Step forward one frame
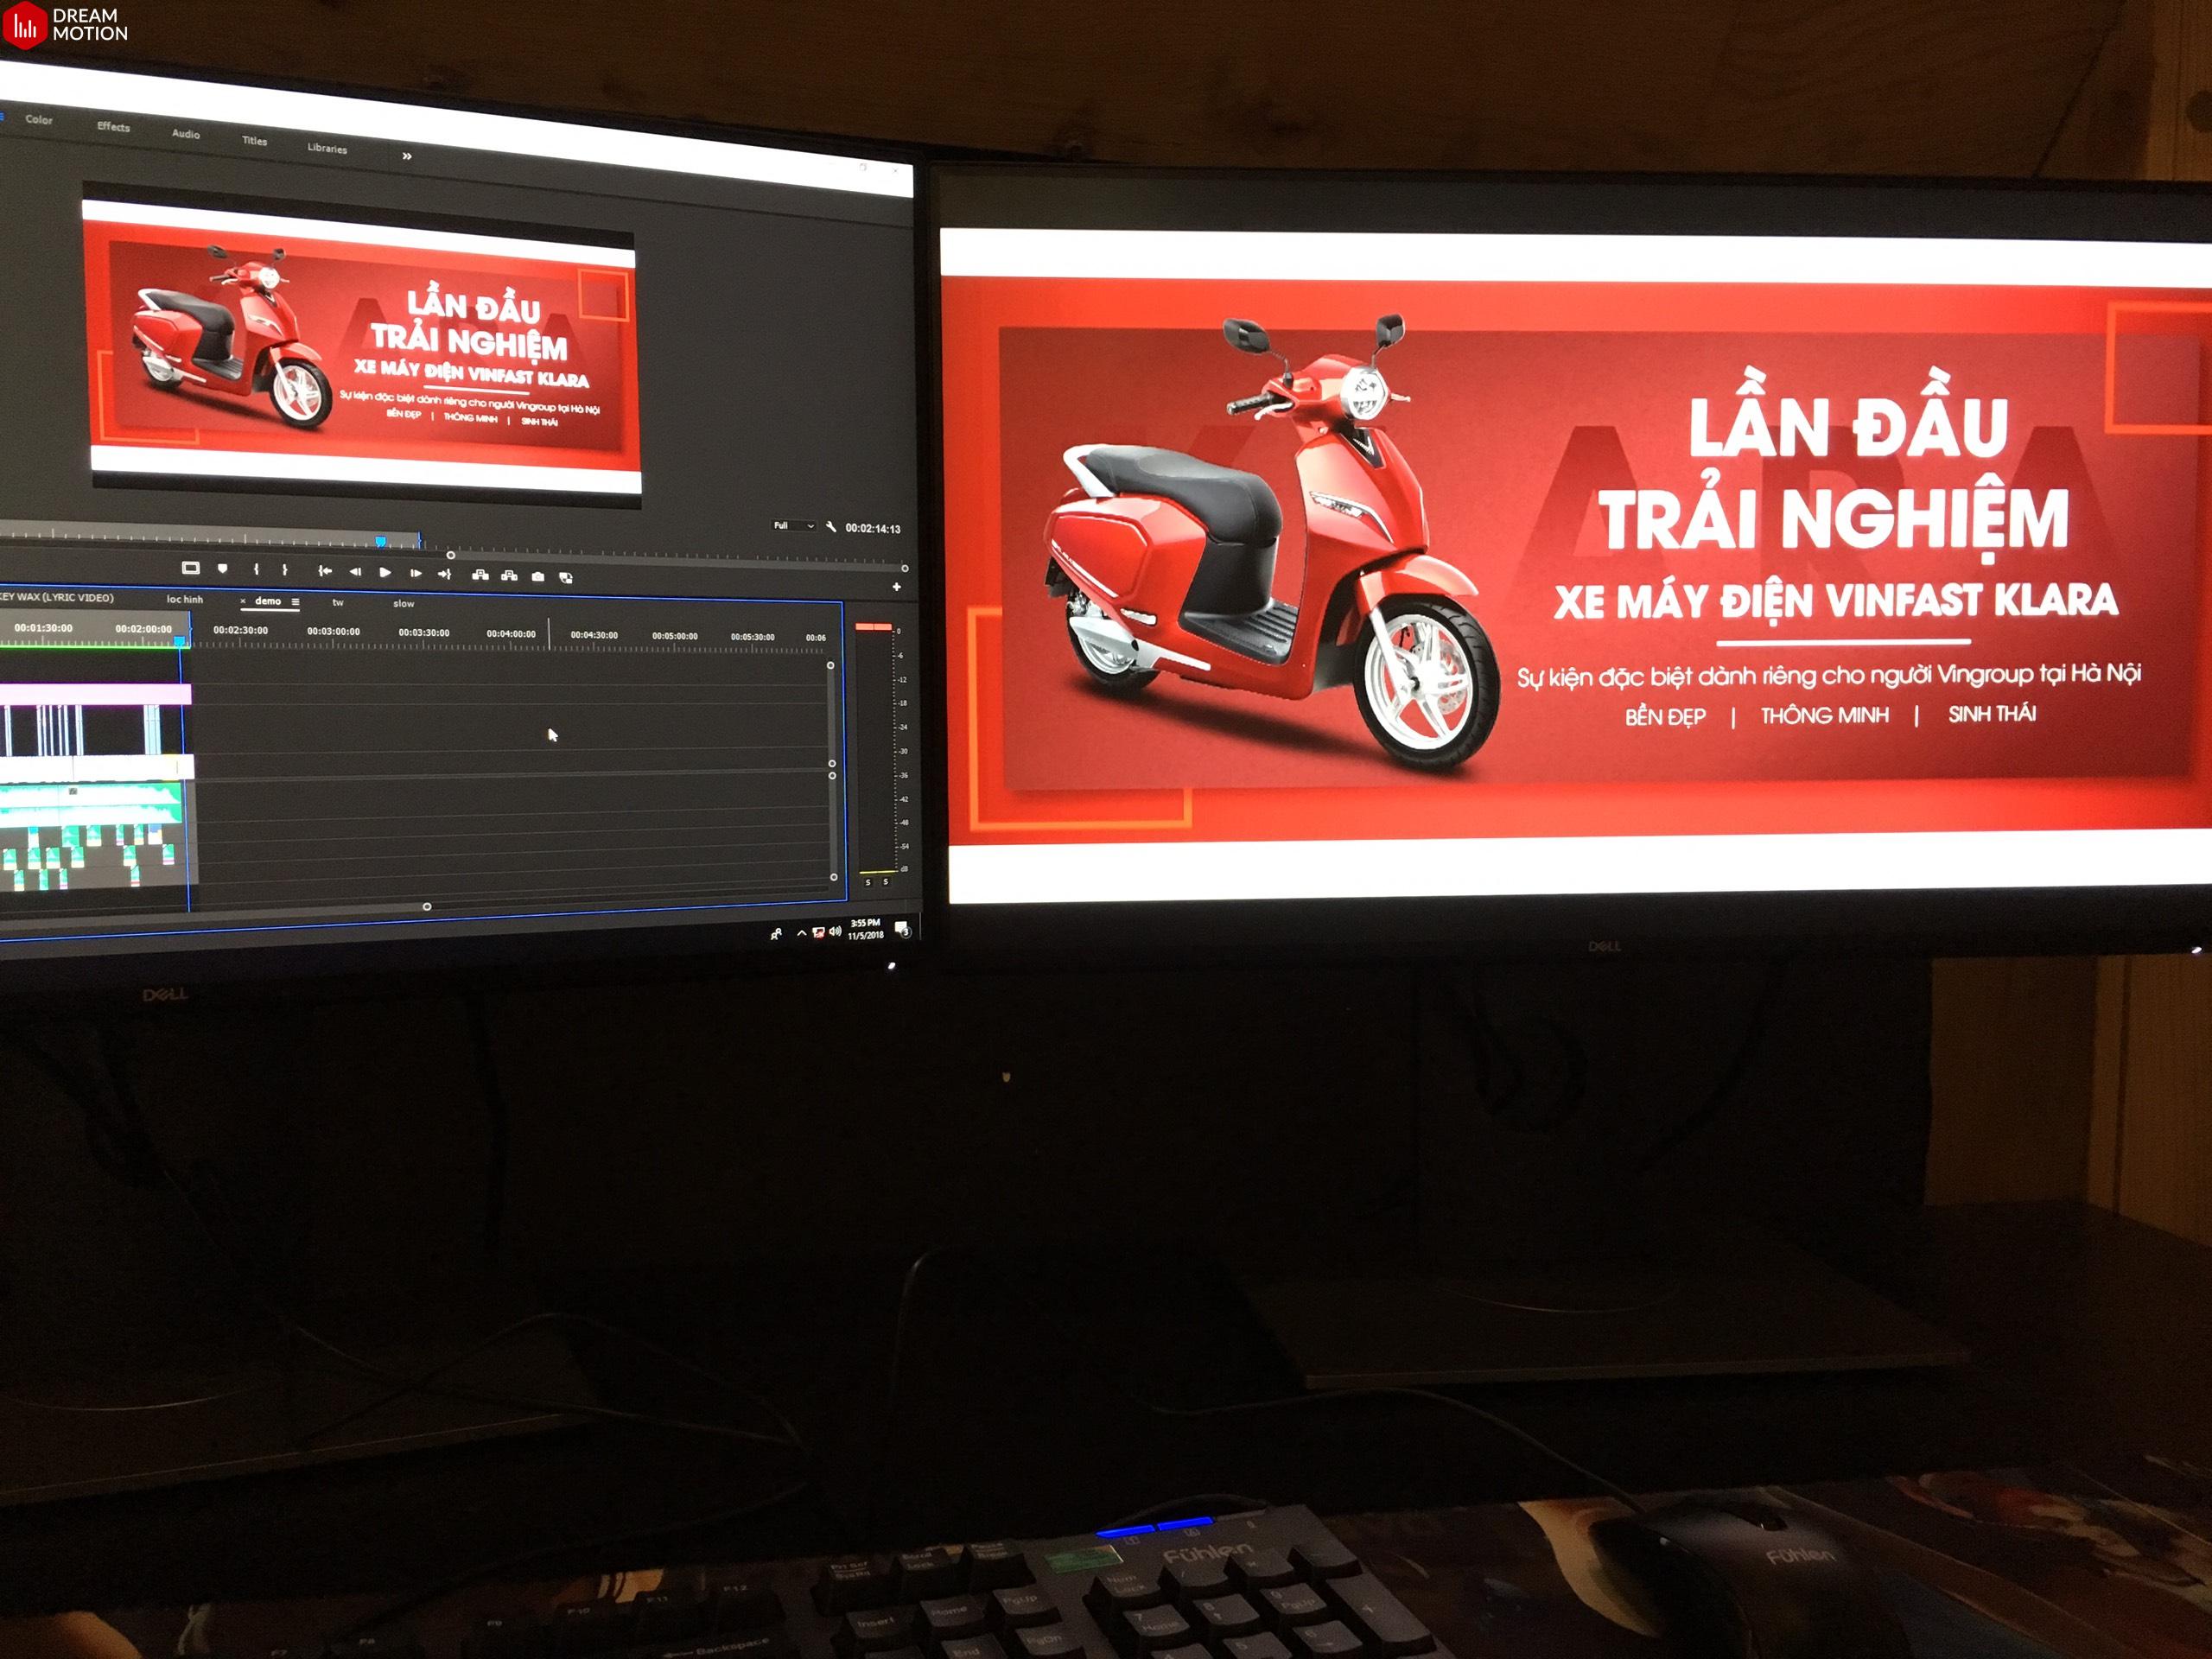This screenshot has height=1659, width=2212. click(416, 573)
